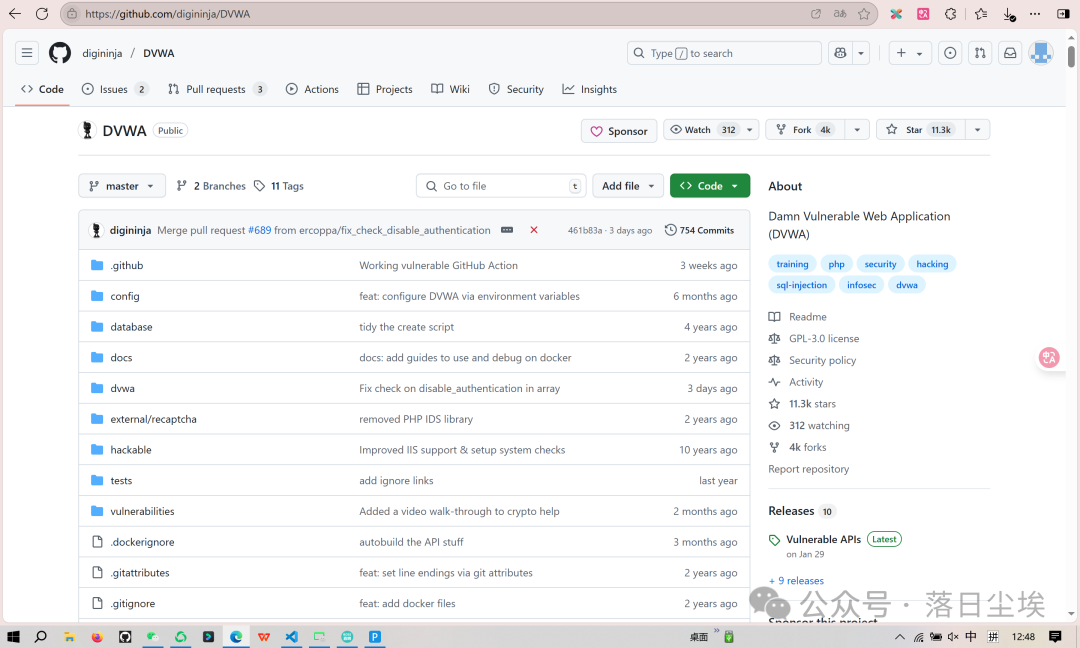Image resolution: width=1080 pixels, height=648 pixels.
Task: Click the browser back arrow
Action: click(14, 14)
